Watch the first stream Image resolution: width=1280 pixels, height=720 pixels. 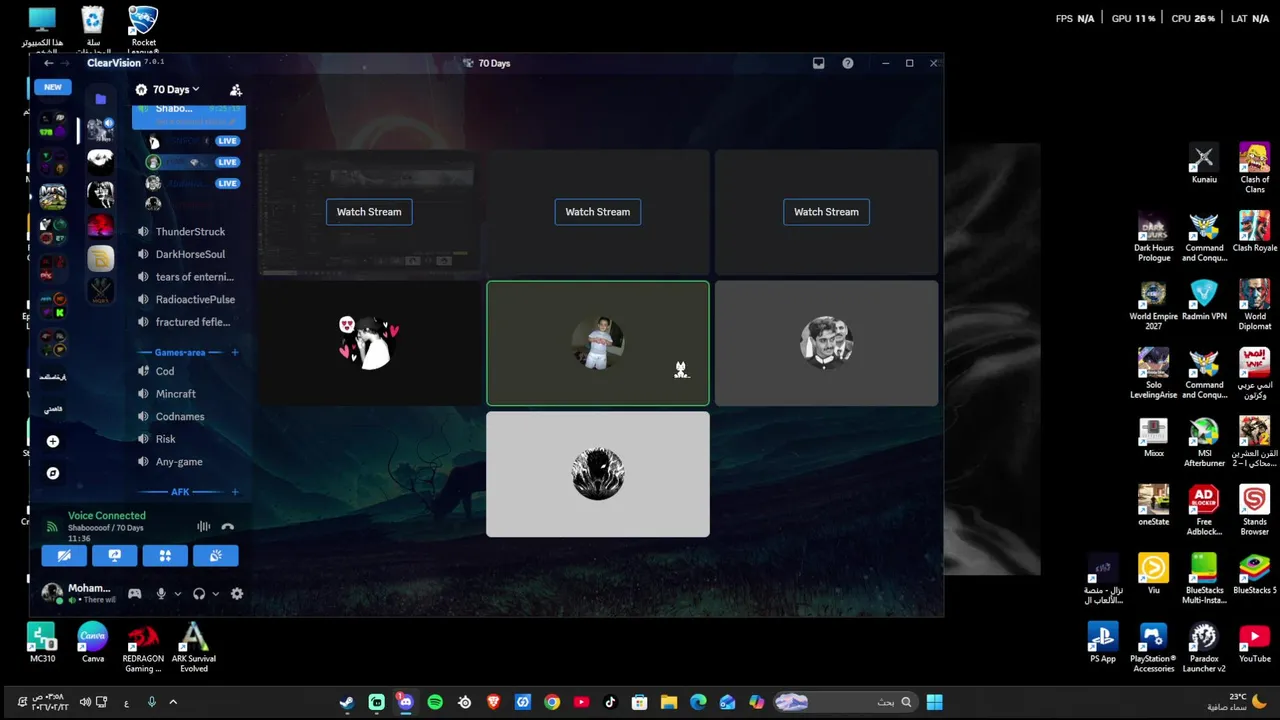click(369, 212)
